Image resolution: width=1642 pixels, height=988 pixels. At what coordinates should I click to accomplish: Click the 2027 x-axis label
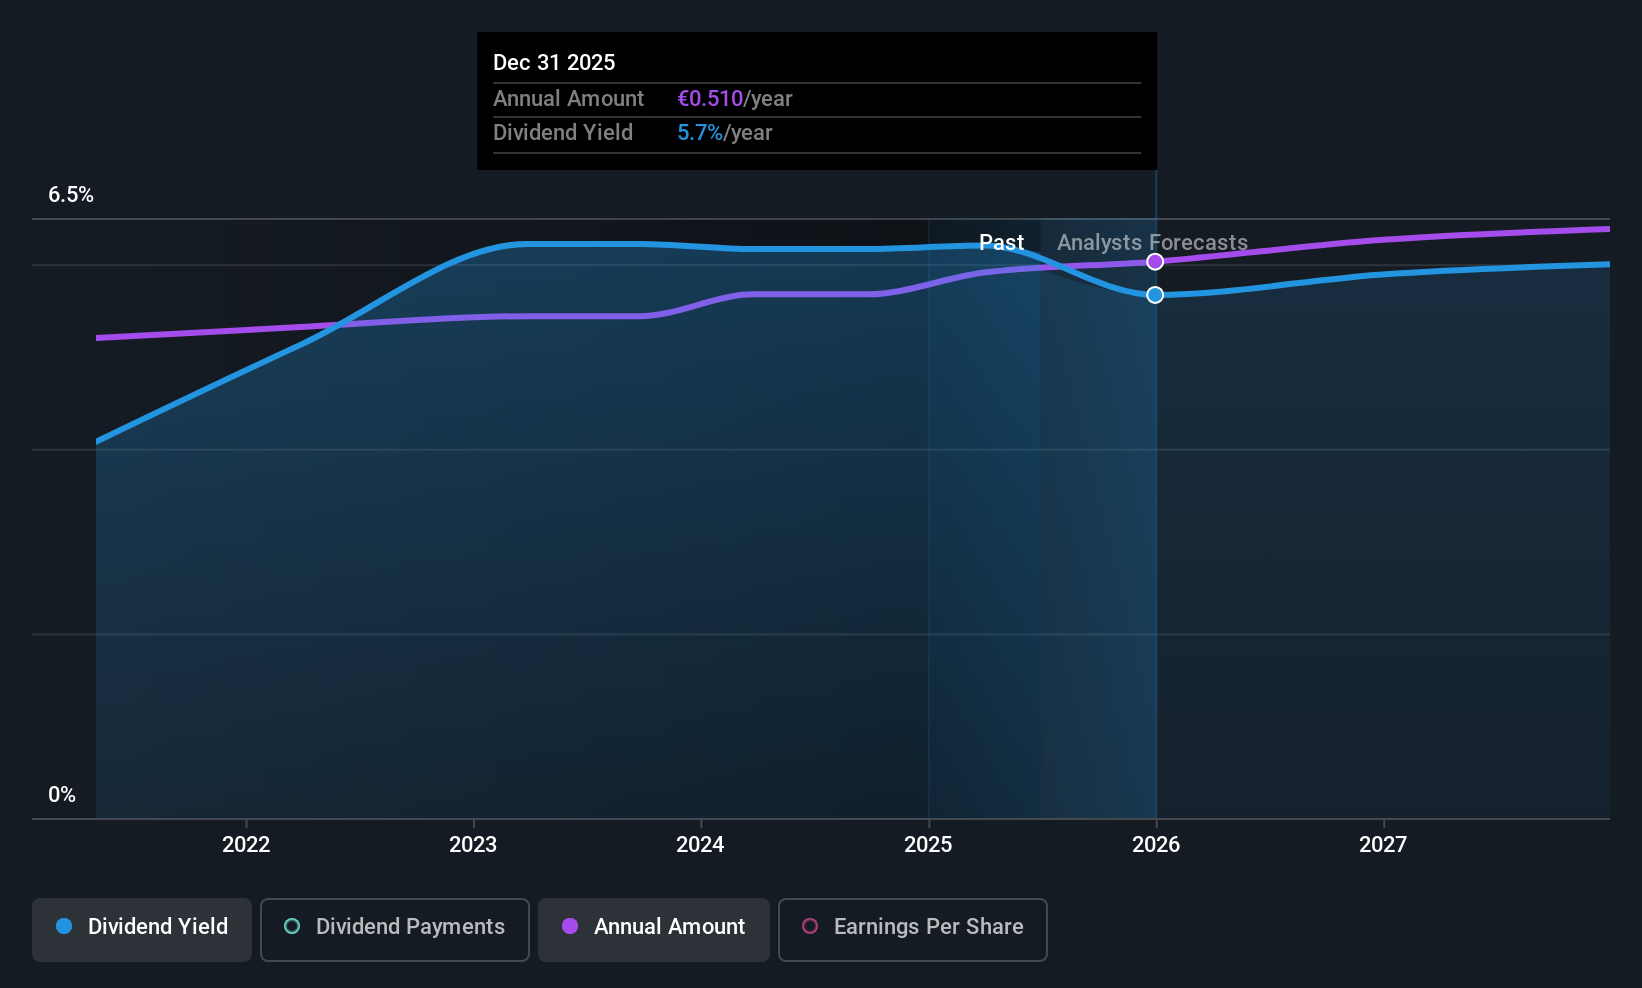(1383, 845)
